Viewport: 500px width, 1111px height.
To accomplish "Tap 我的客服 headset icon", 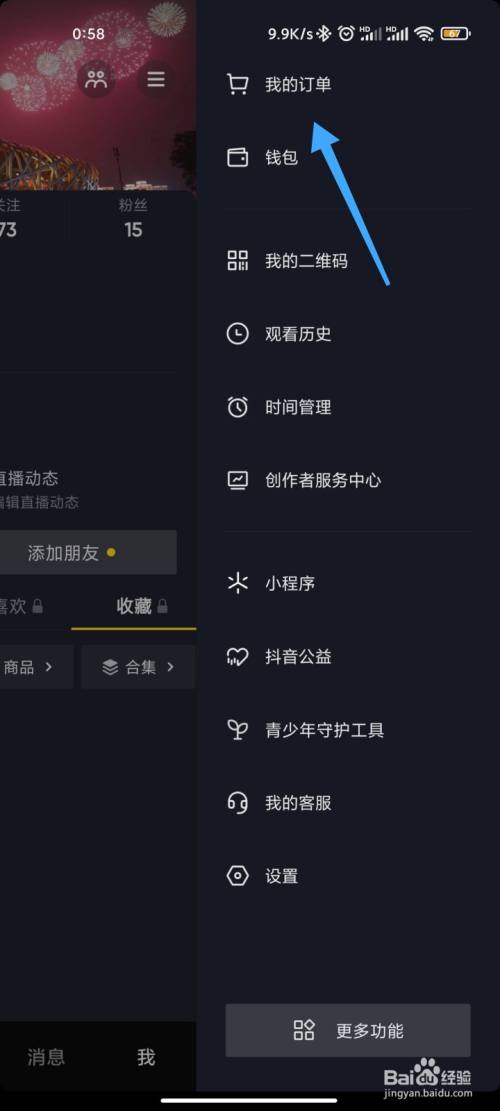I will pyautogui.click(x=238, y=803).
